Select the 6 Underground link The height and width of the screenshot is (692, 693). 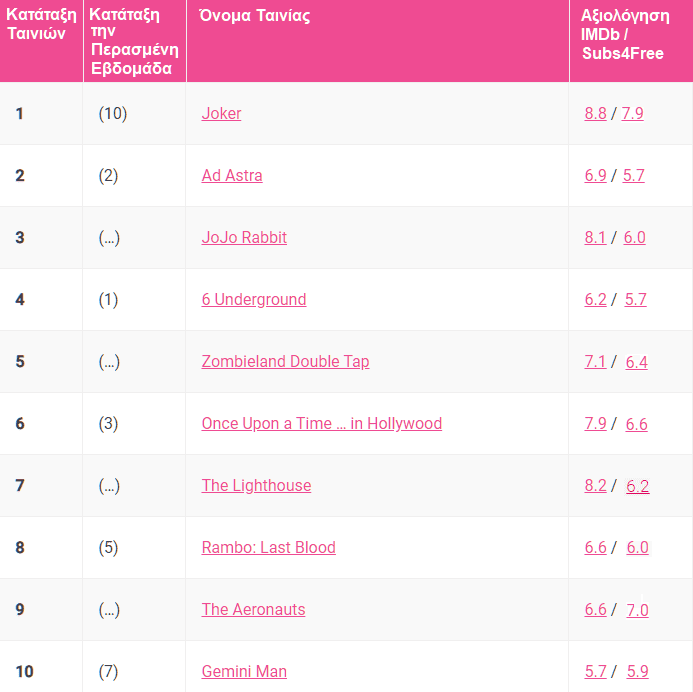254,299
